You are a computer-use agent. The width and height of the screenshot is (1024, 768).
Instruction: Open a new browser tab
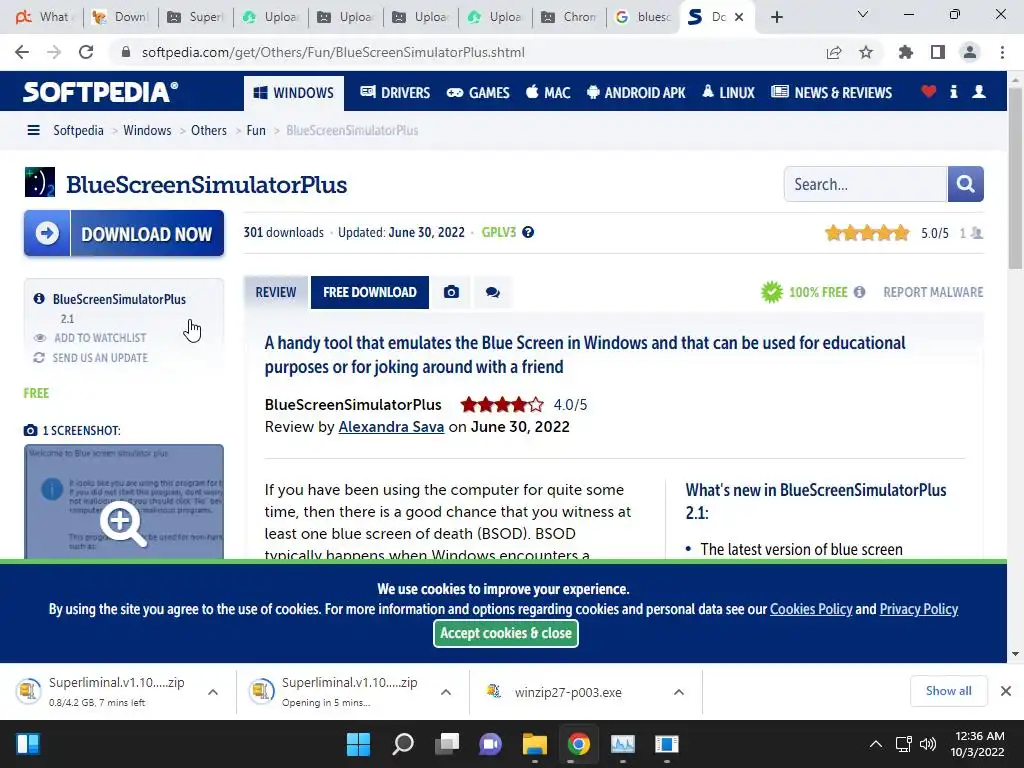776,17
